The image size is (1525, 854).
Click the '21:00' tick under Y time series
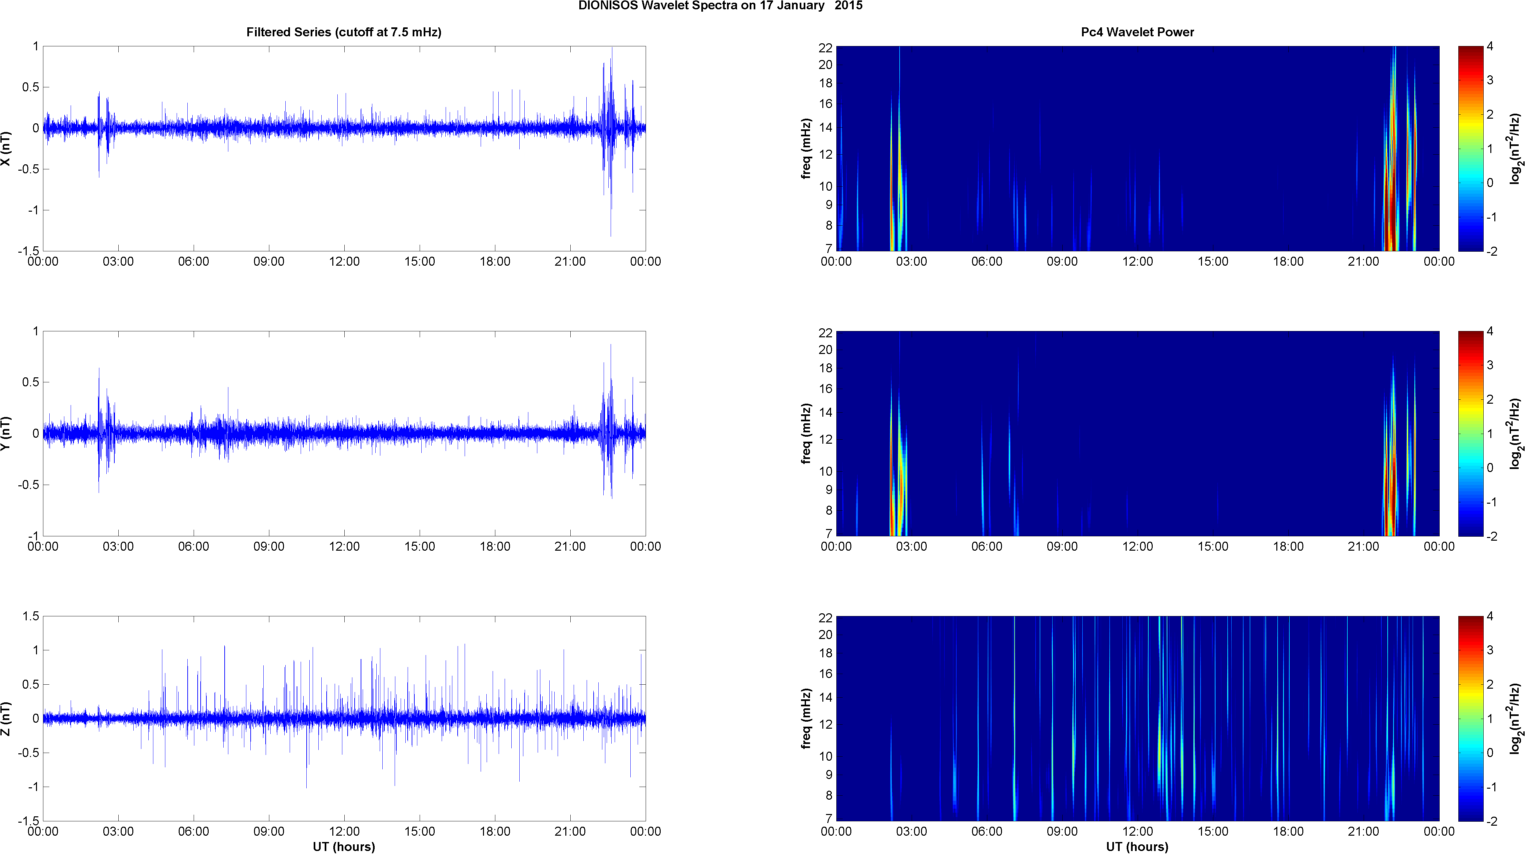[x=570, y=547]
